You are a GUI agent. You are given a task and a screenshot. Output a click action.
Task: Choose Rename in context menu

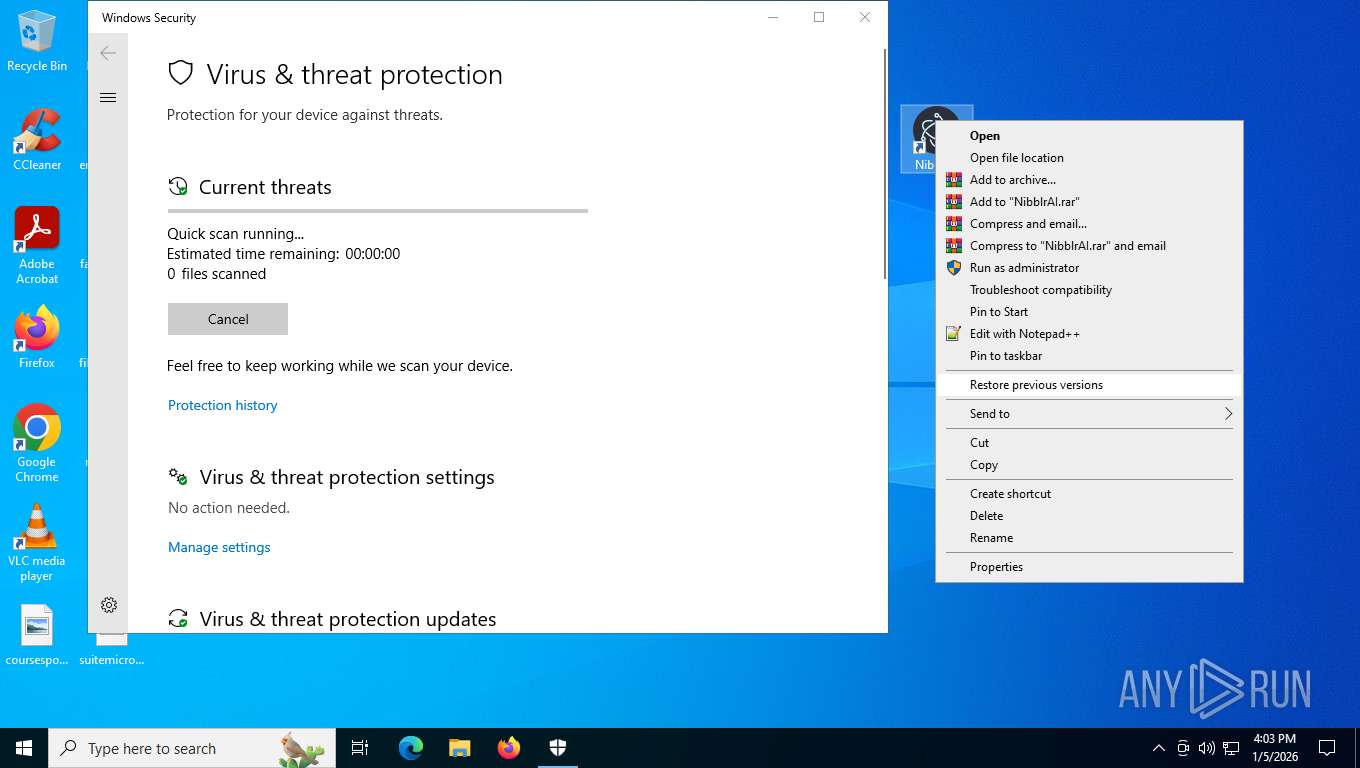1089,538
